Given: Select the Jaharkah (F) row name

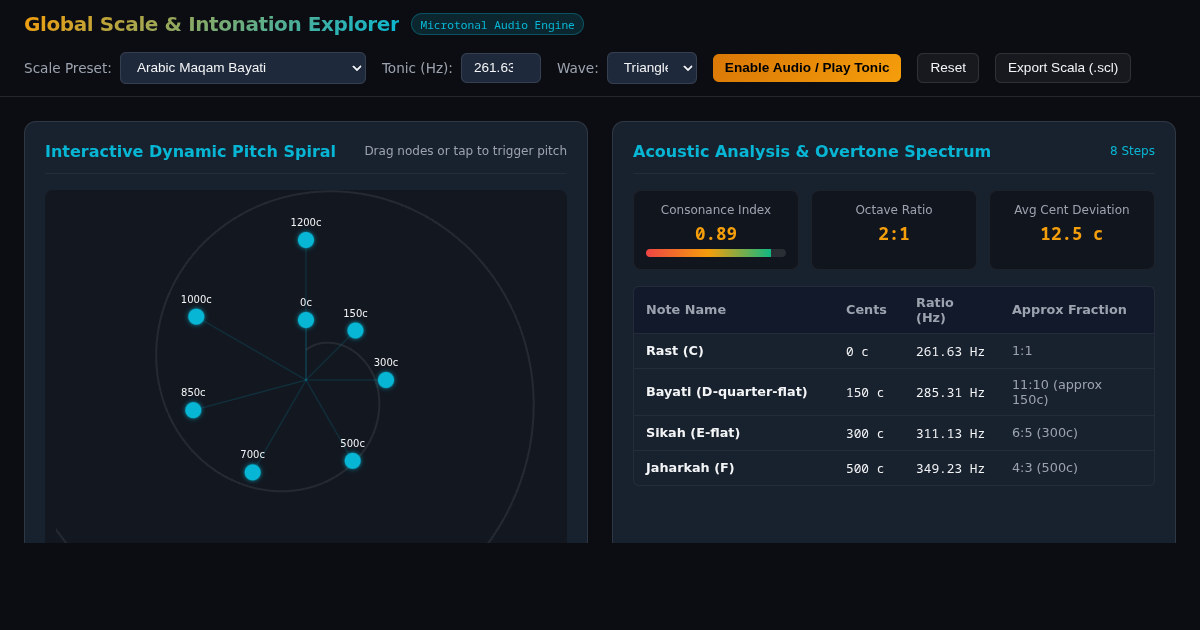Looking at the screenshot, I should click(690, 468).
